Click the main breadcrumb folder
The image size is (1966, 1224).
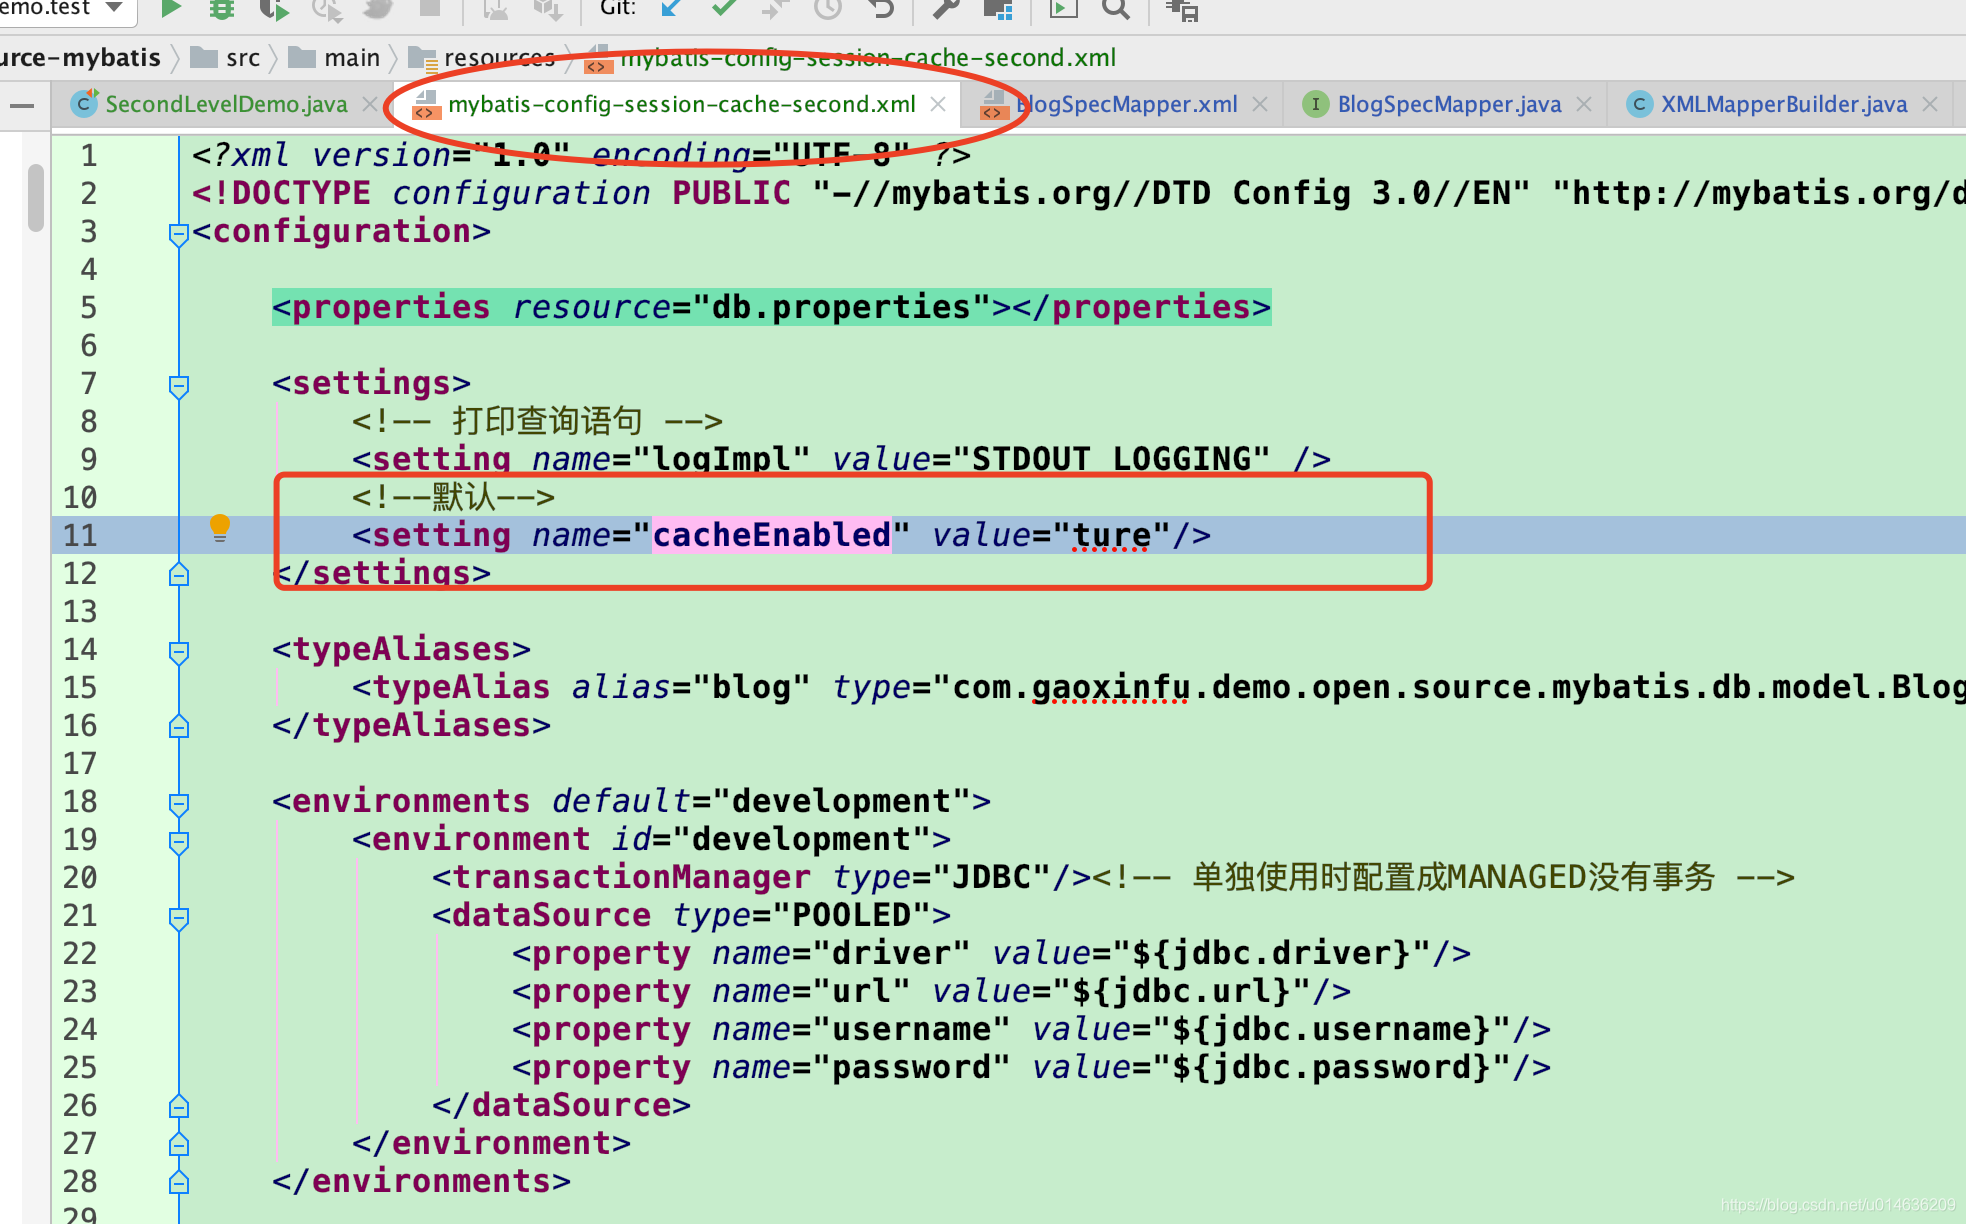pyautogui.click(x=334, y=58)
